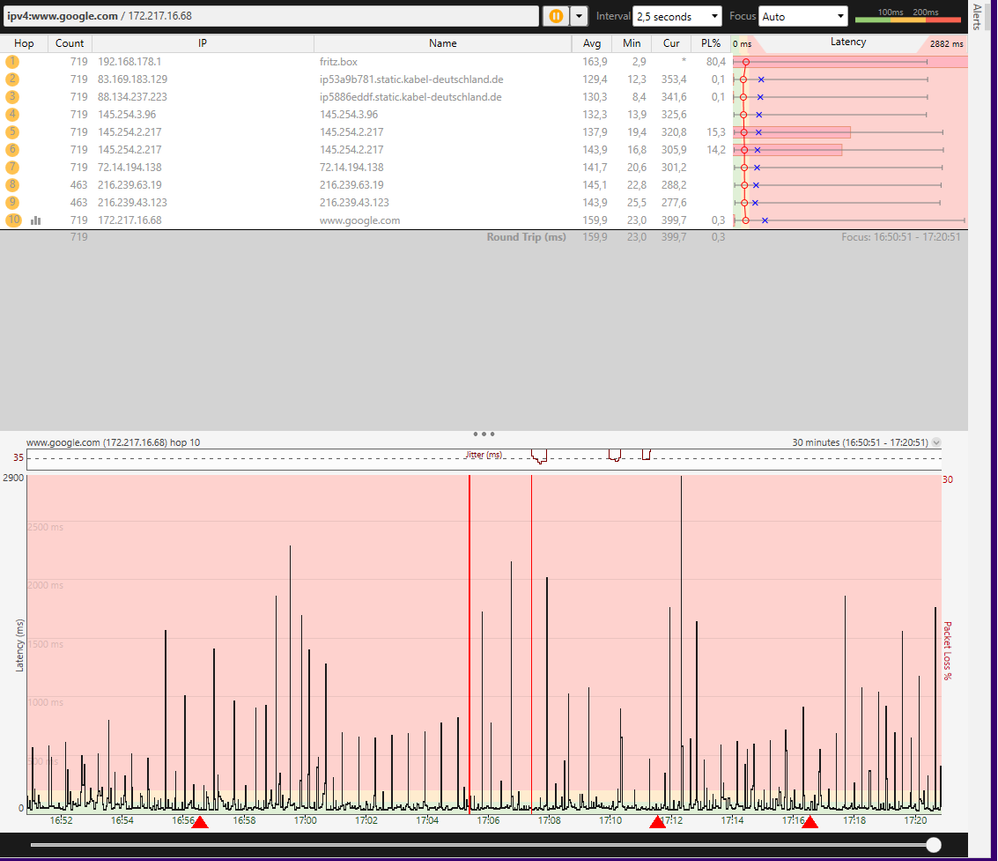Open the Focus Auto dropdown
This screenshot has height=861, width=998.
pos(803,16)
